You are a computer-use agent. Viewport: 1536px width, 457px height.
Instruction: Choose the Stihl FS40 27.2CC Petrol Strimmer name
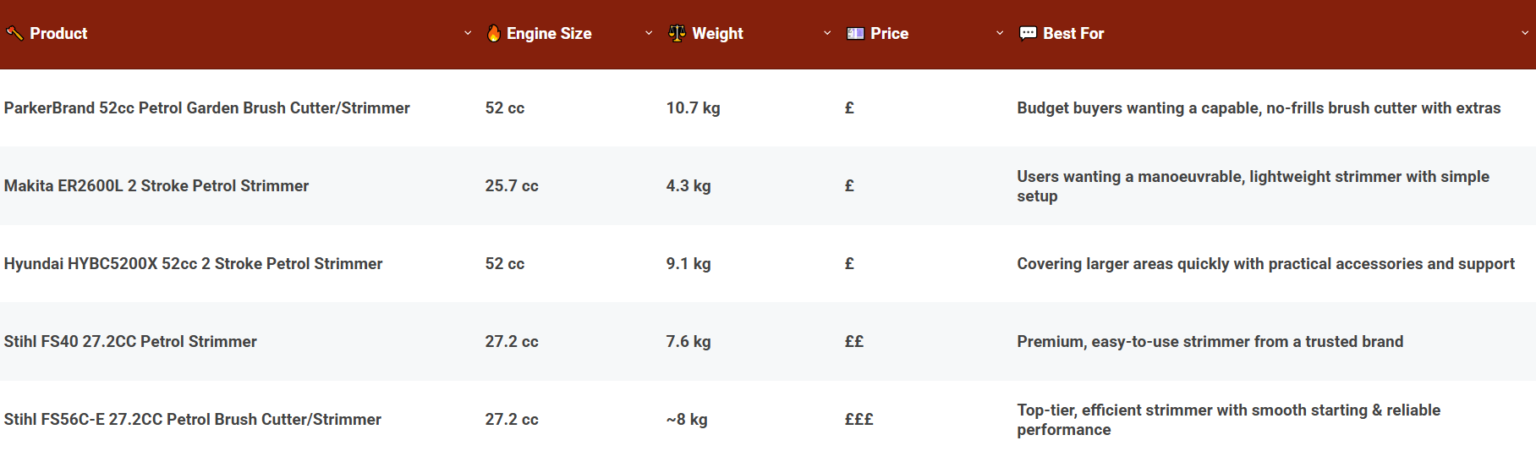(x=130, y=342)
